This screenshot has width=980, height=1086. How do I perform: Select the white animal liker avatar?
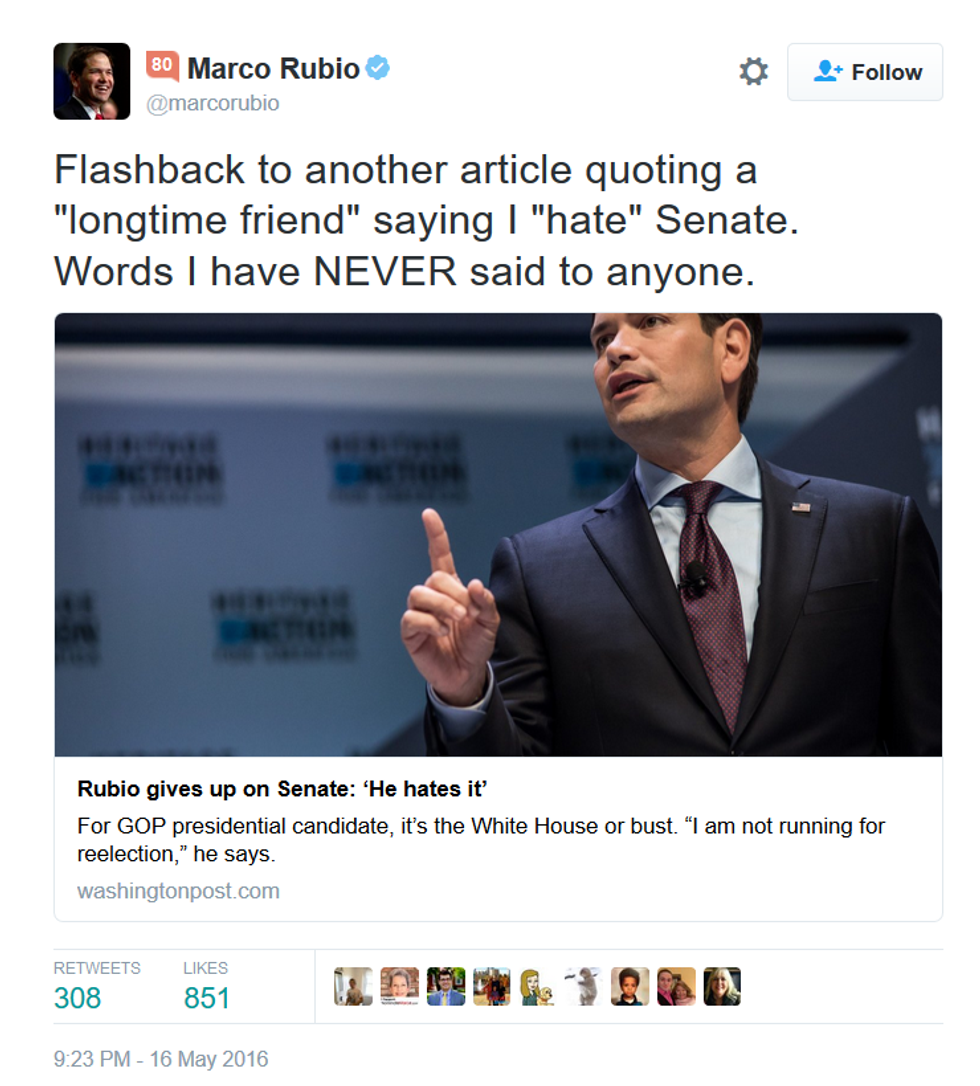coord(583,986)
